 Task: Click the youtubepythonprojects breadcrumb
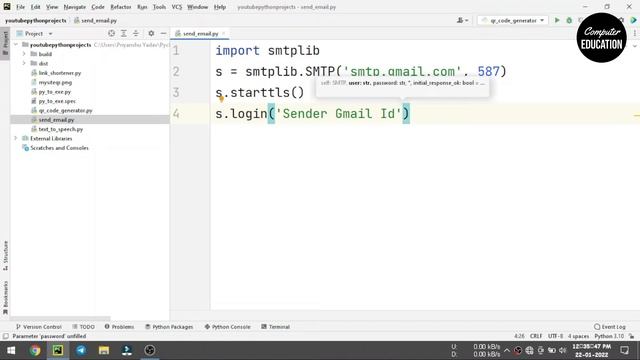tap(36, 20)
